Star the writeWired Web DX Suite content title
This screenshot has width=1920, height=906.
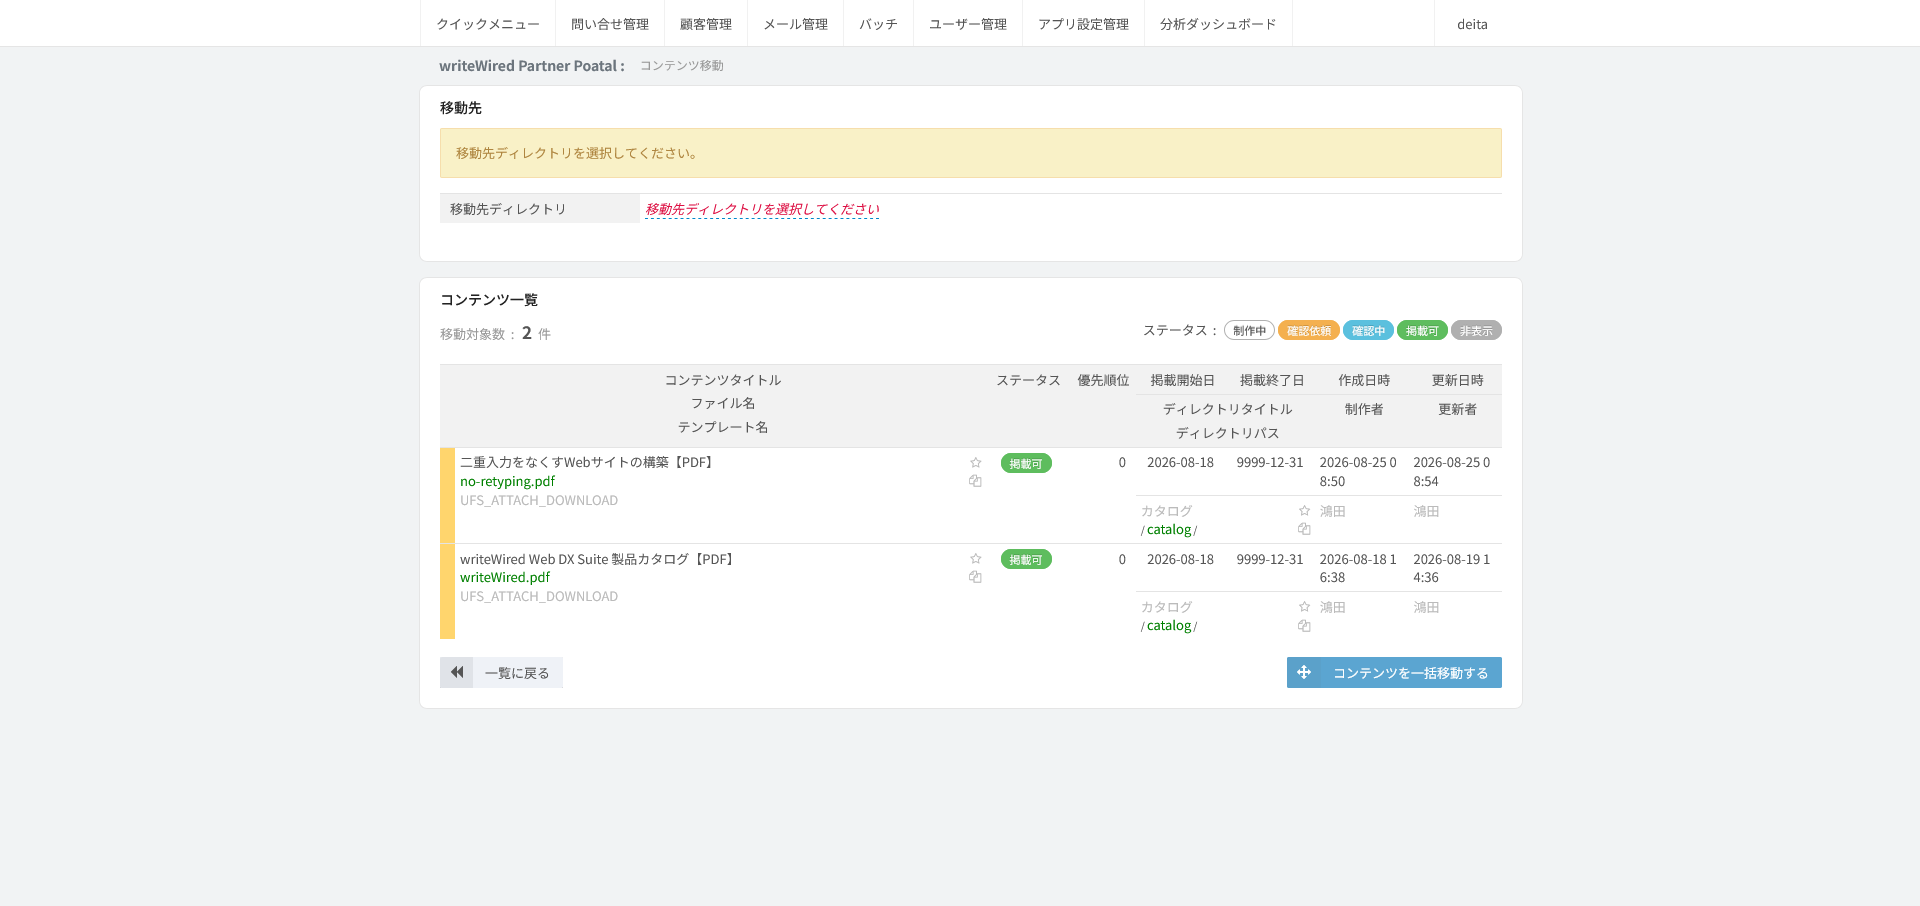pos(975,558)
